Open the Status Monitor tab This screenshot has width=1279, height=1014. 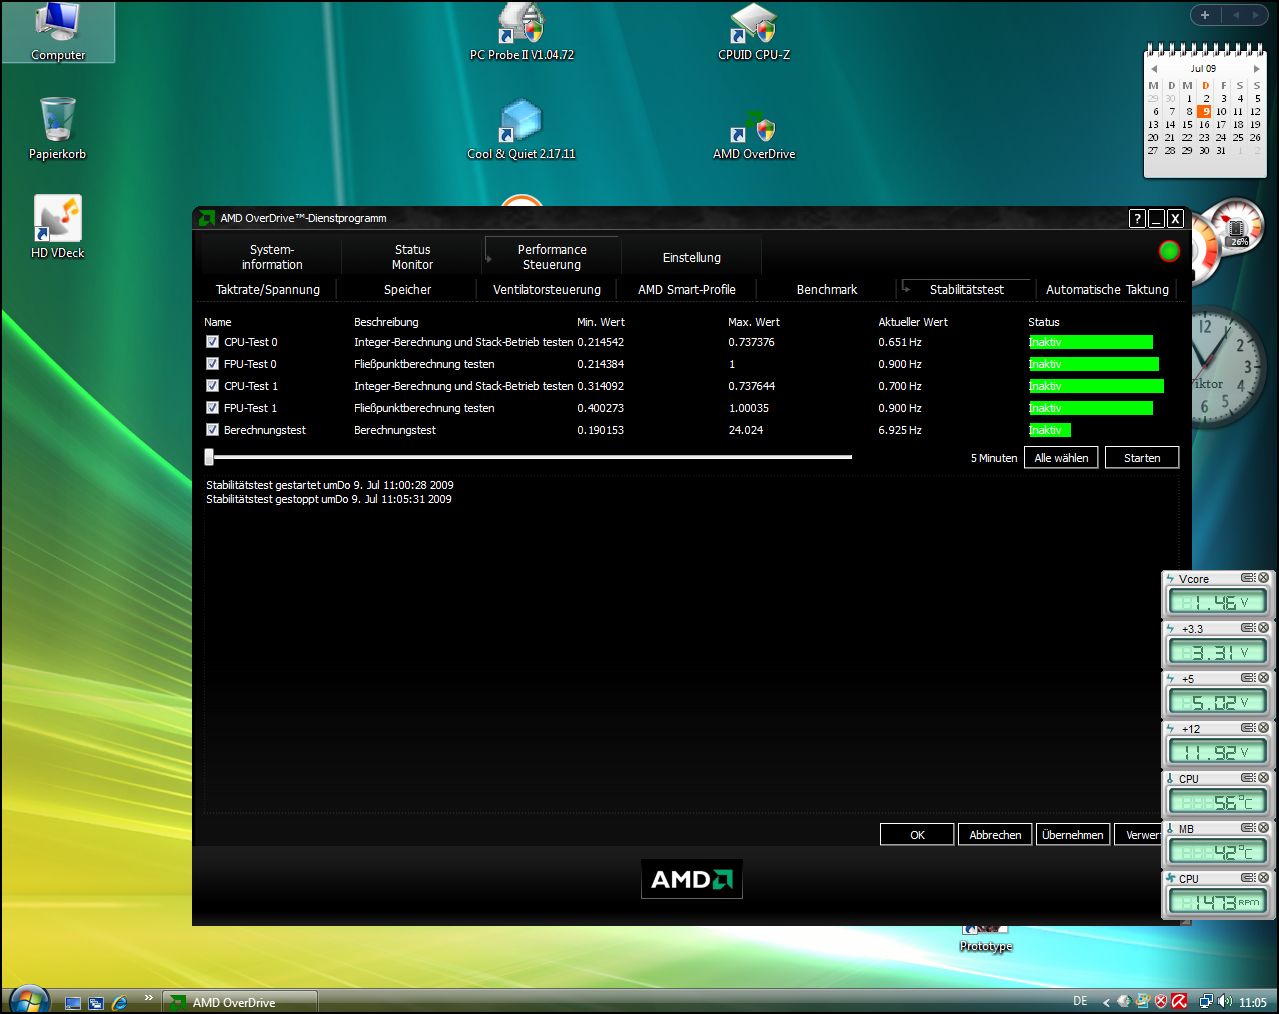pos(412,257)
